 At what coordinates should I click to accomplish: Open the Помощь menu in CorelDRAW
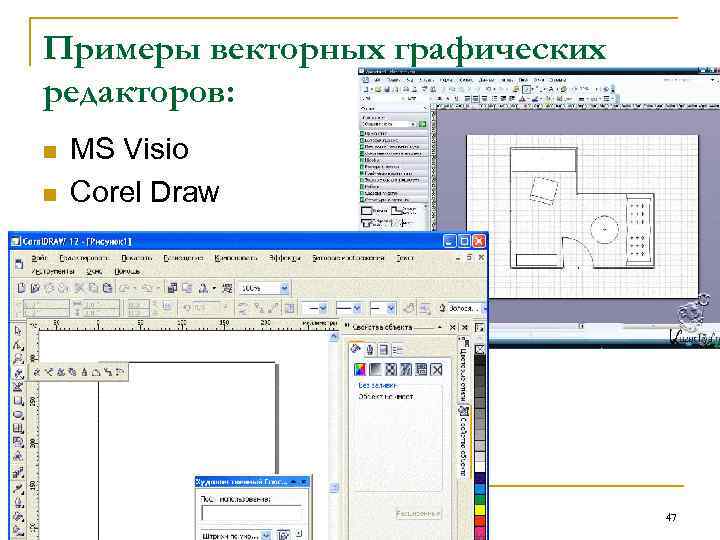coord(127,271)
